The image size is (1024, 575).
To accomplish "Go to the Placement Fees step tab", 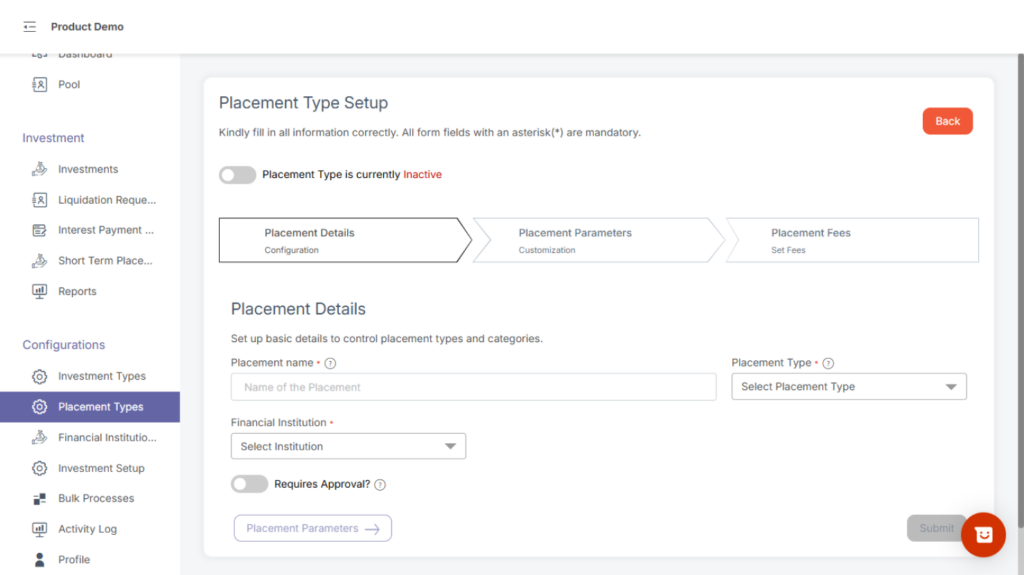I will tap(850, 241).
